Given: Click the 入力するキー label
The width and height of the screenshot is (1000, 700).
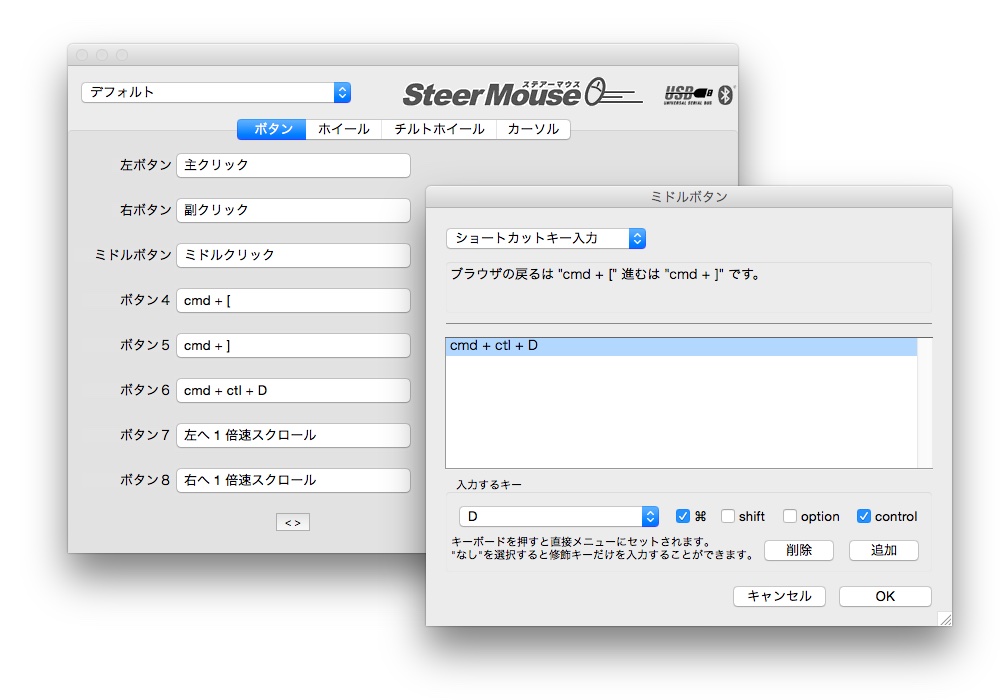Looking at the screenshot, I should (x=489, y=485).
